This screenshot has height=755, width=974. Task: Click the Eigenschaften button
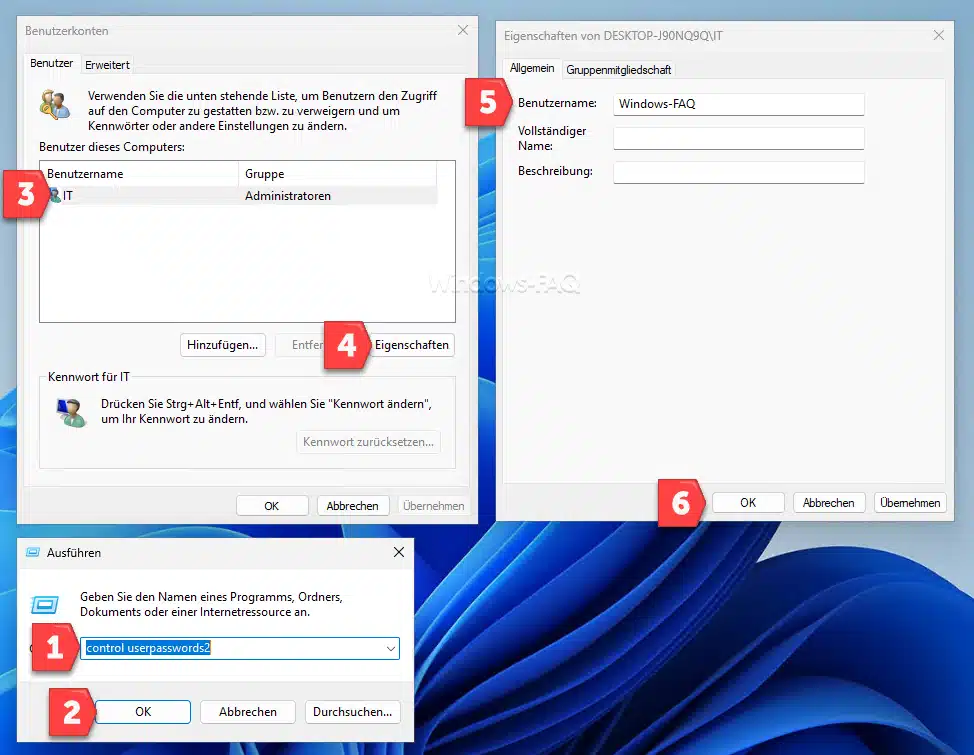(x=411, y=345)
